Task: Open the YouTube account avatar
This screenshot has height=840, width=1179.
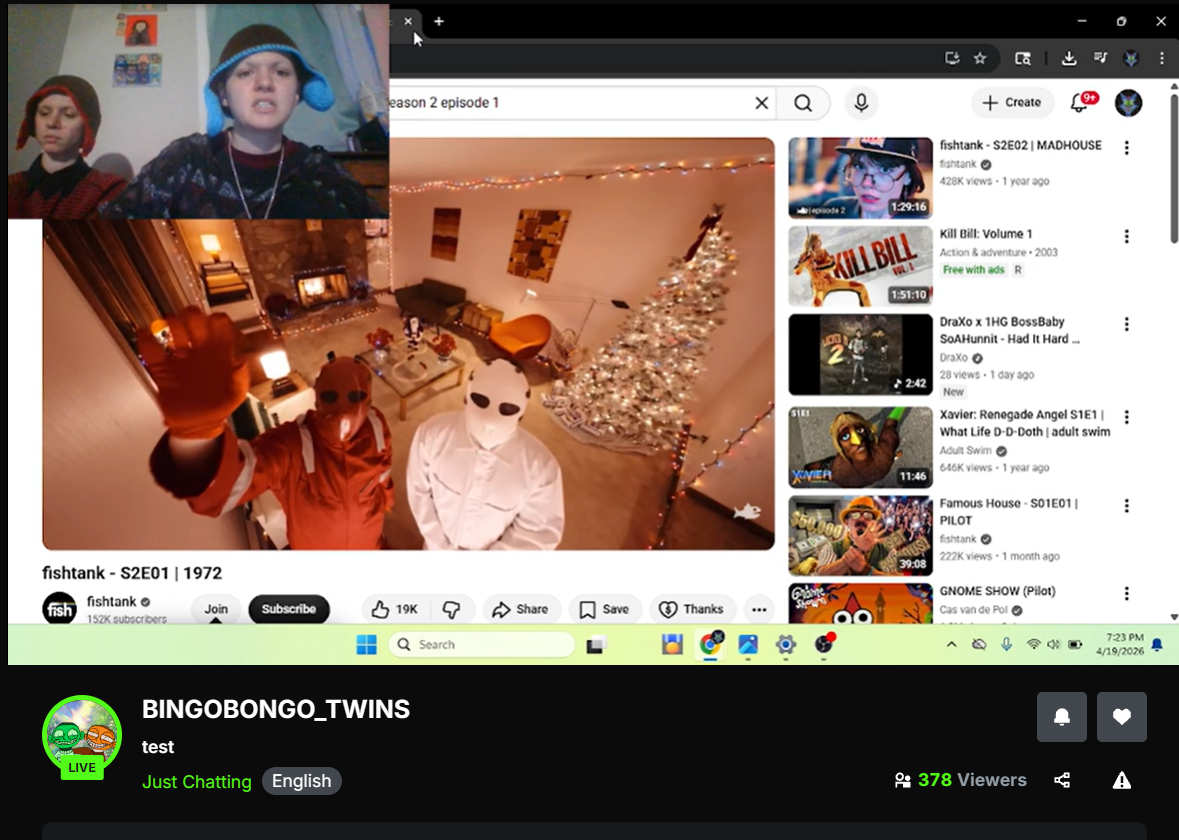Action: coord(1128,102)
